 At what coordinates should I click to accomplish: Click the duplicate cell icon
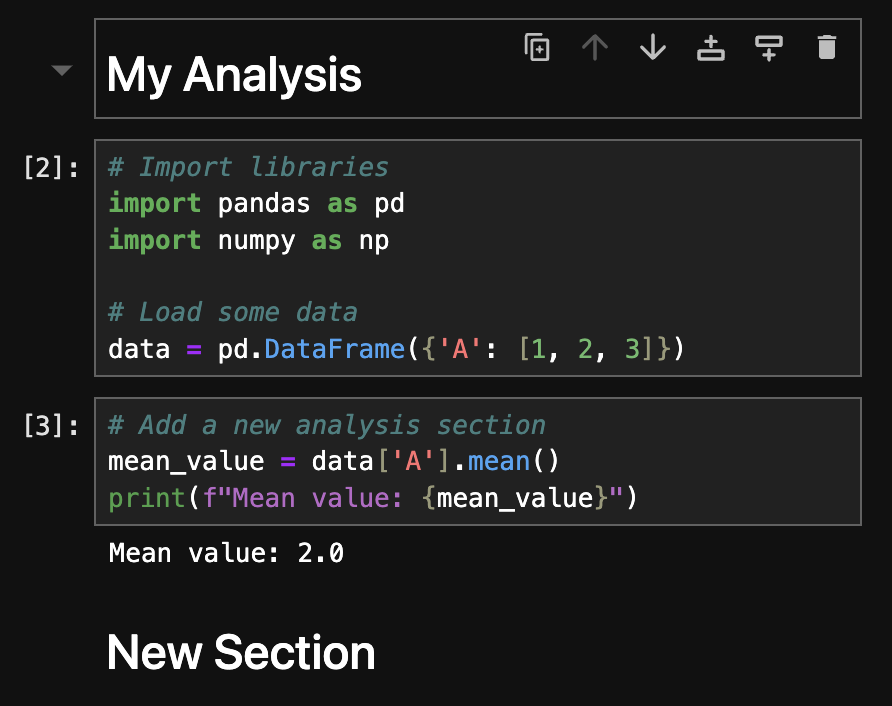point(537,47)
